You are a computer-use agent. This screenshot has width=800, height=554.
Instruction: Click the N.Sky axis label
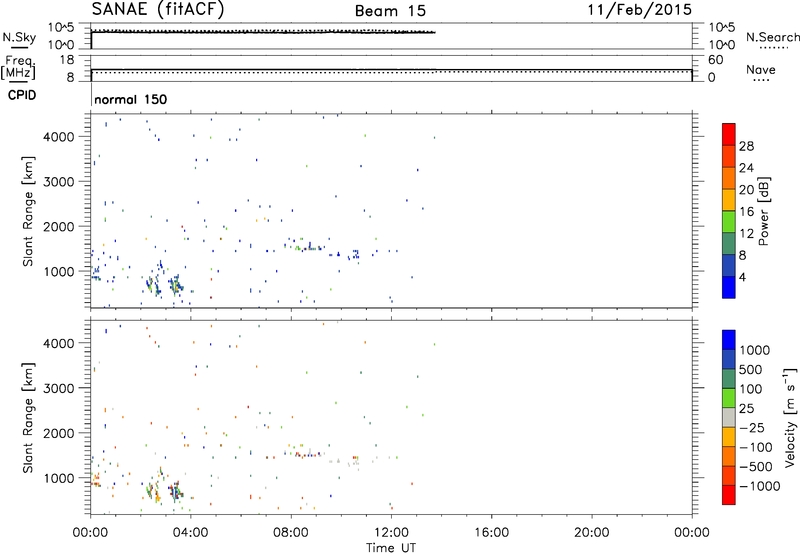point(19,37)
